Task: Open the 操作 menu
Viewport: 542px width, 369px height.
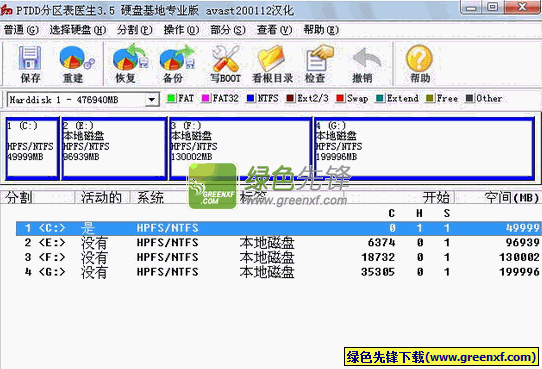Action: pos(181,30)
